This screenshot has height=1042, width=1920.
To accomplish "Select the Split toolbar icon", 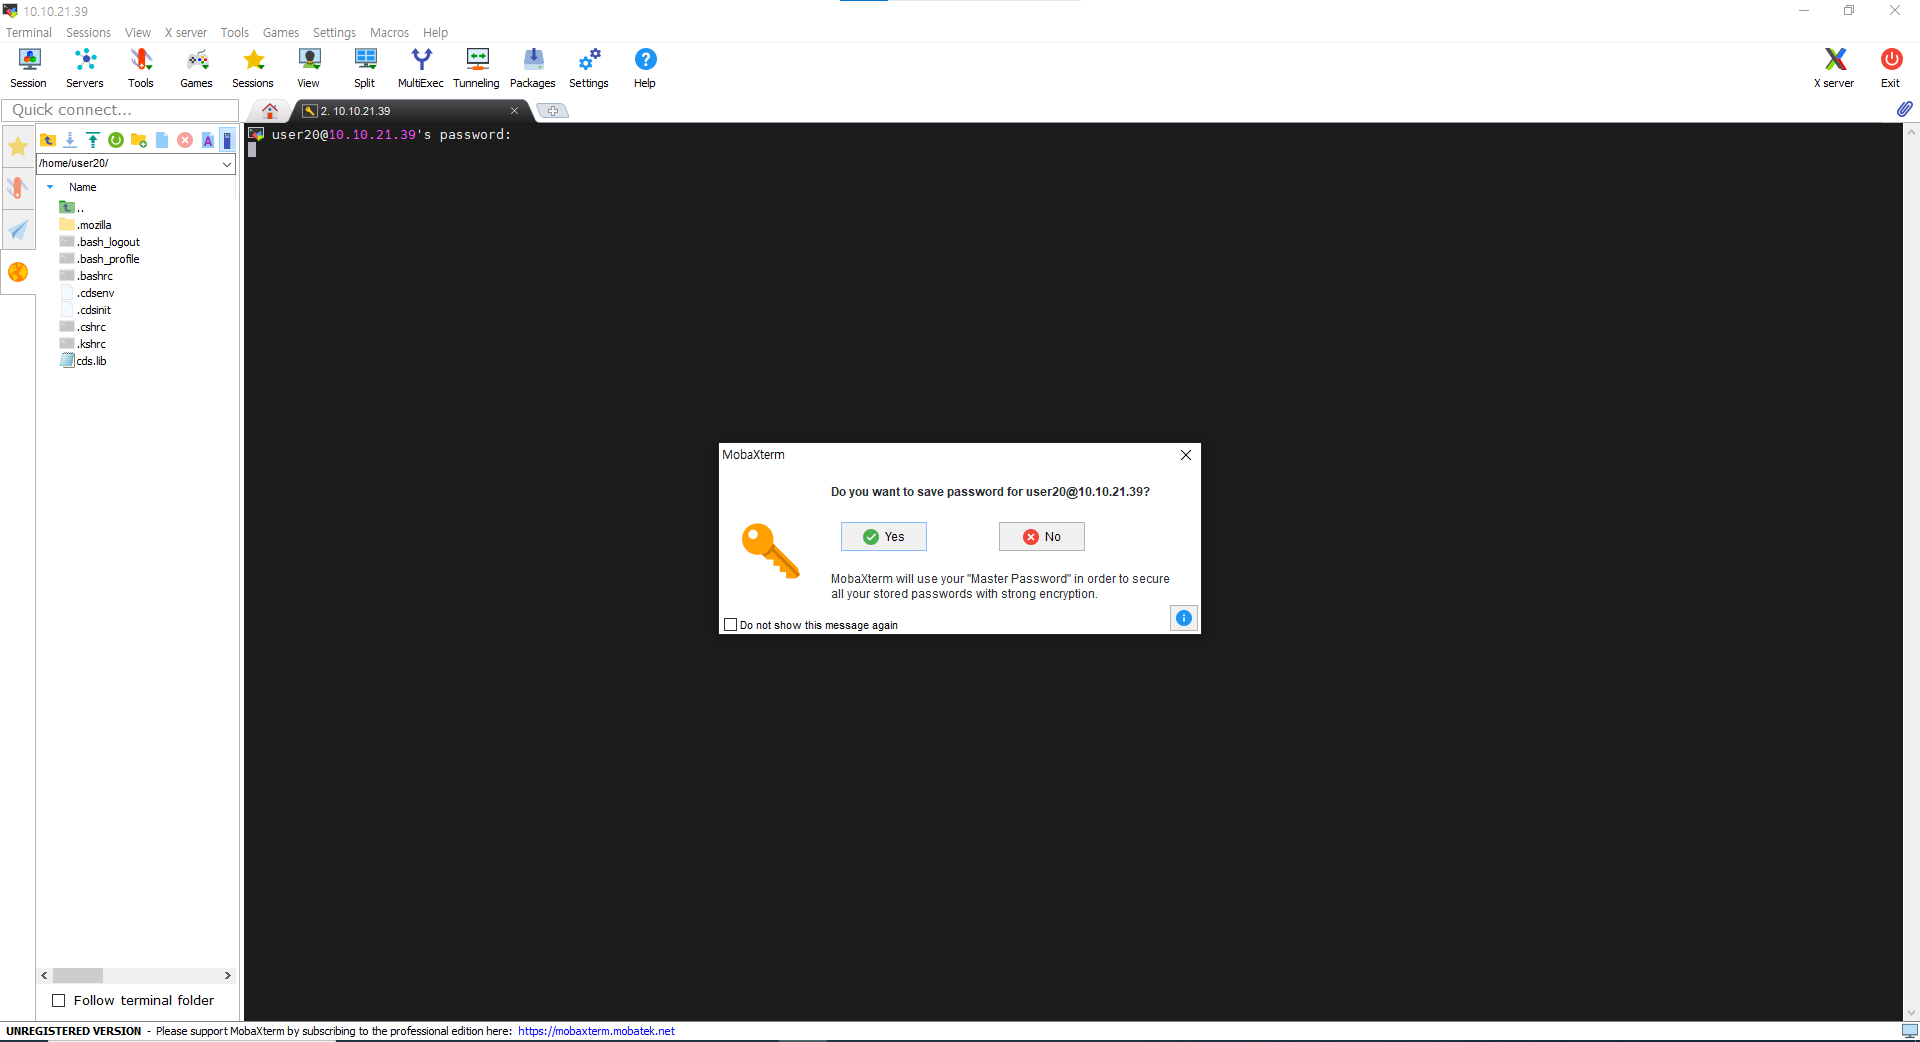I will coord(365,68).
